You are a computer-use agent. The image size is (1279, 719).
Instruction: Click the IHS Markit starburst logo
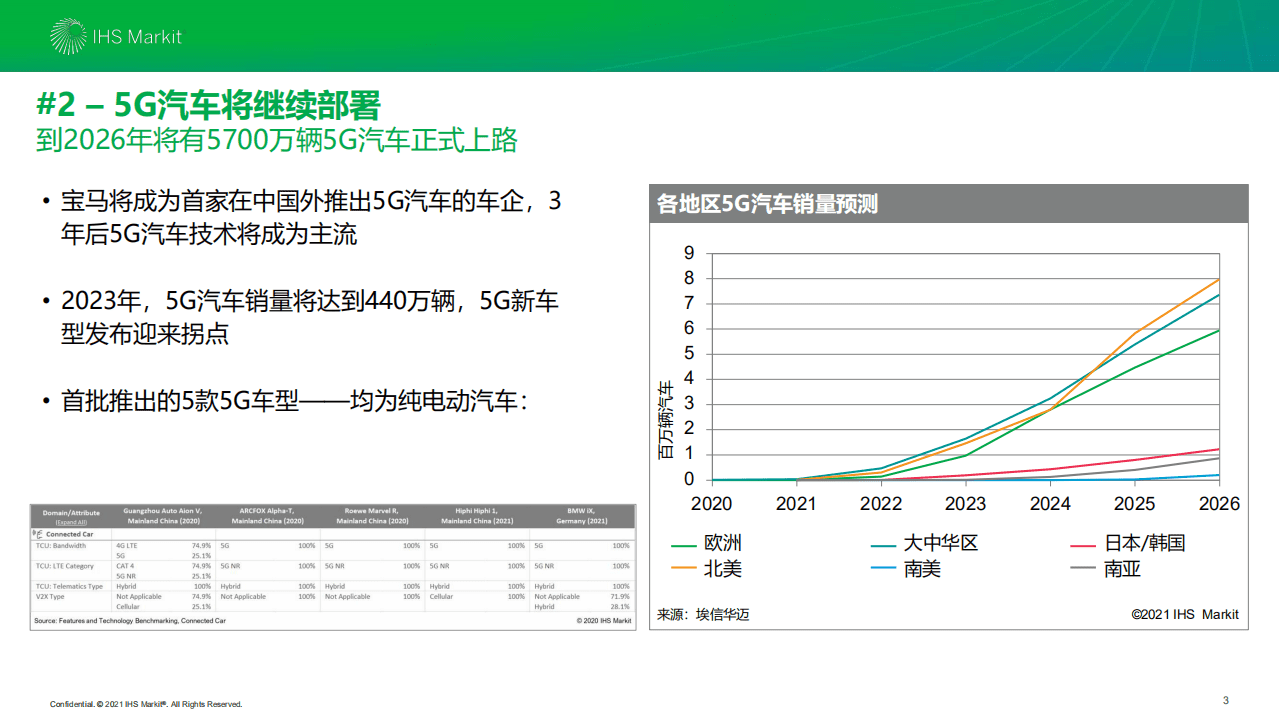pos(68,34)
